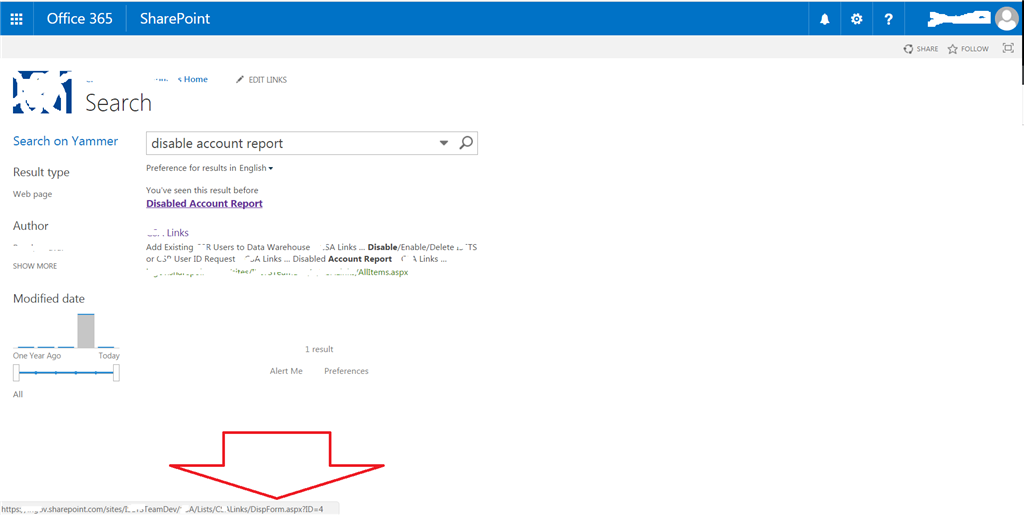Open the settings gear menu

pos(856,19)
